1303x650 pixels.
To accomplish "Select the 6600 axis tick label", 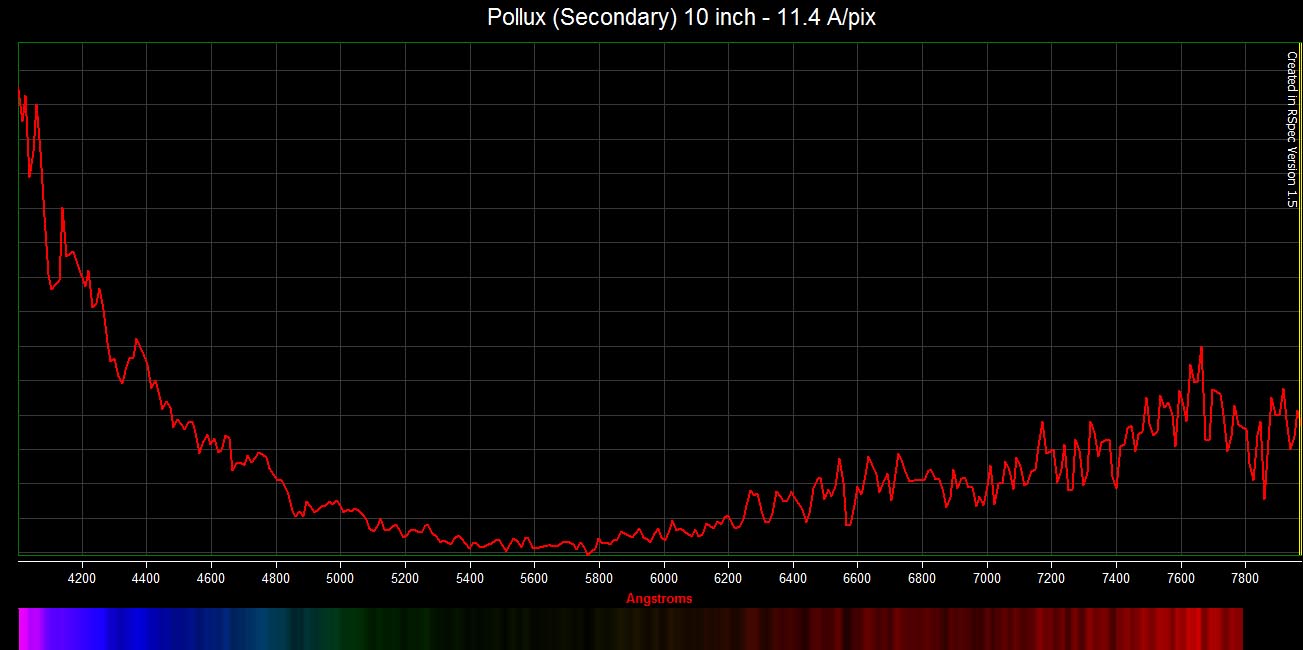I will (x=858, y=578).
